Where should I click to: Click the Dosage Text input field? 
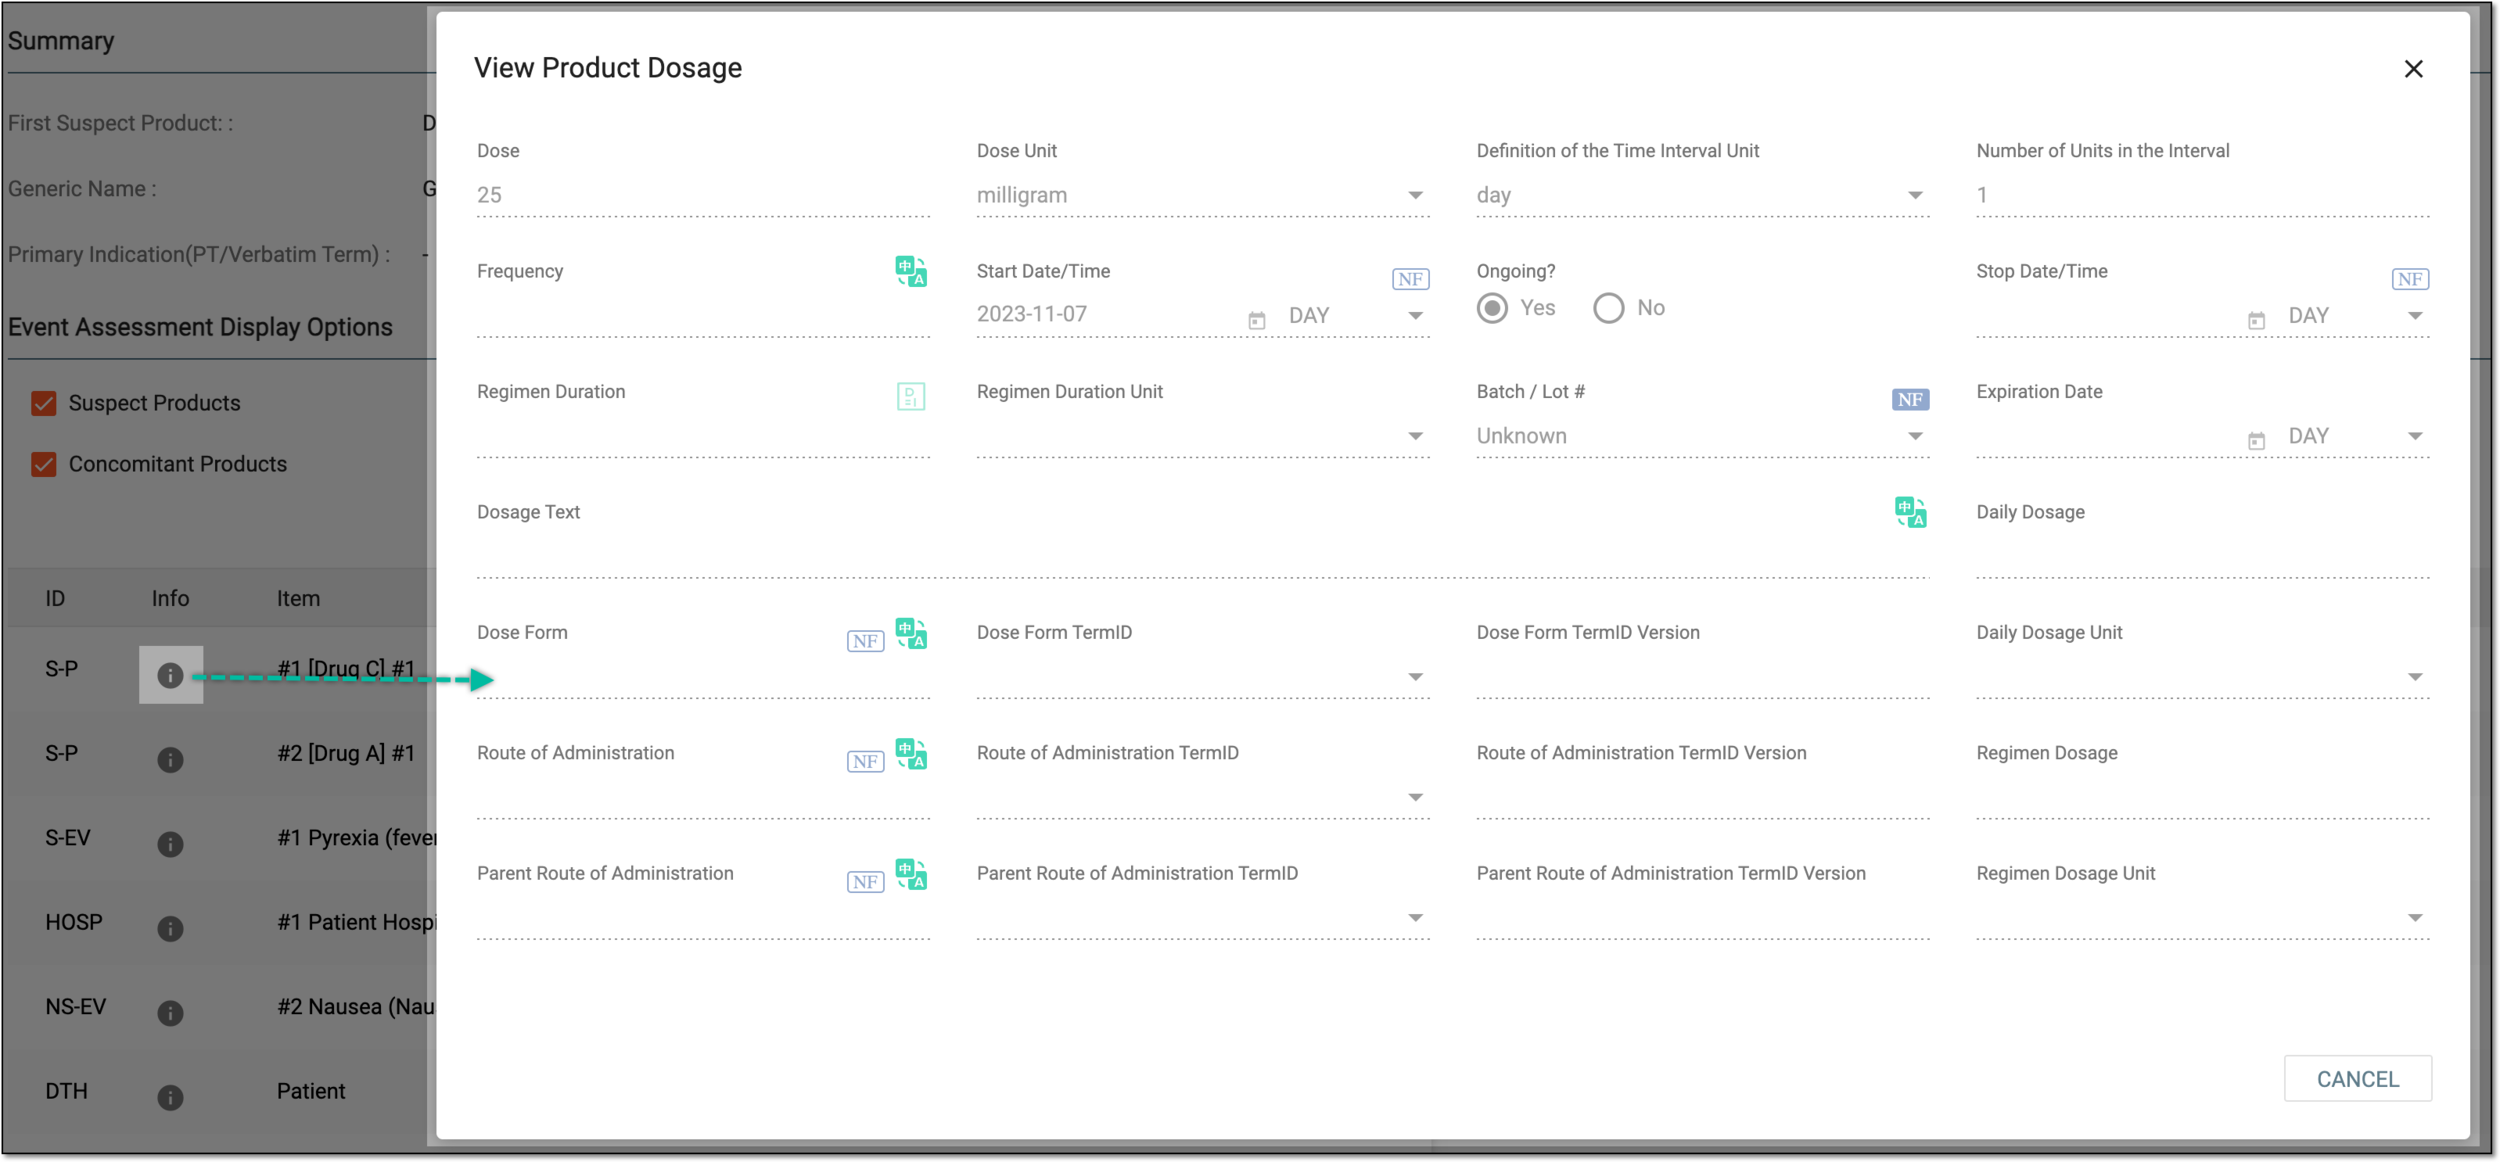1203,558
